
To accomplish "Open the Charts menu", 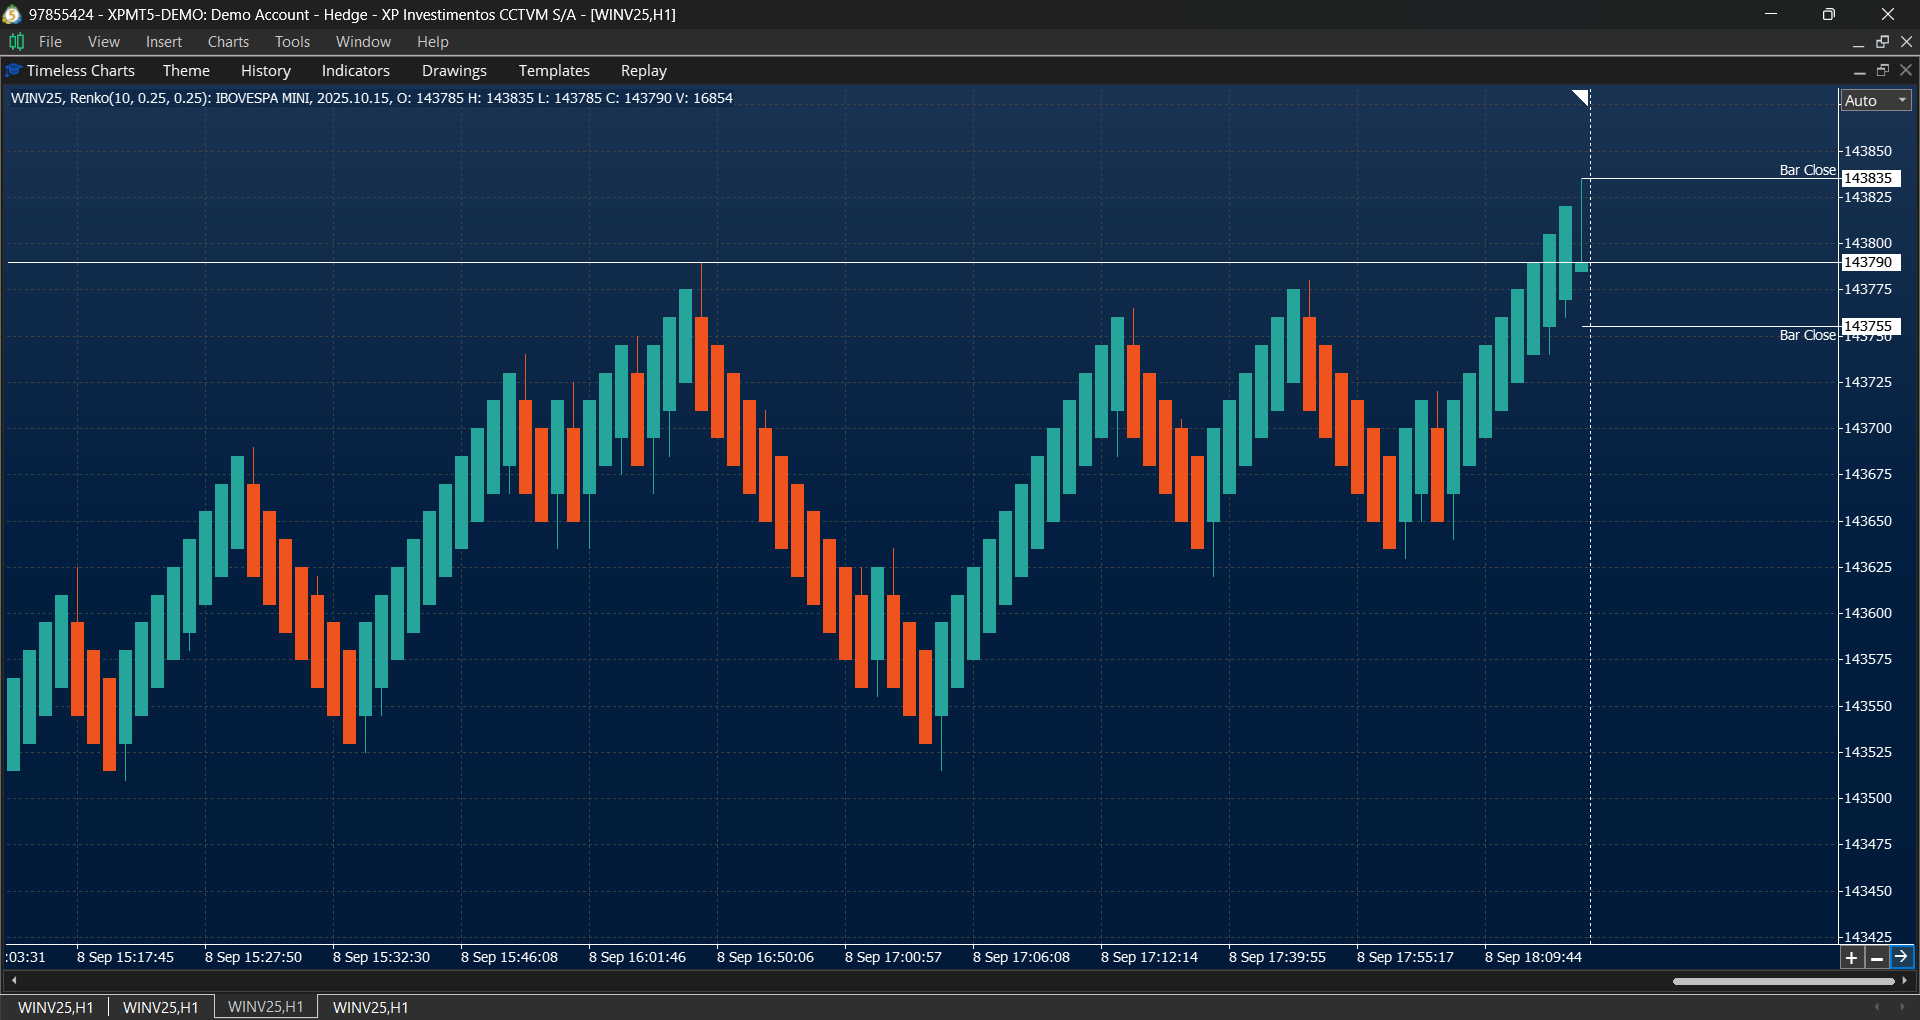I will coord(228,41).
